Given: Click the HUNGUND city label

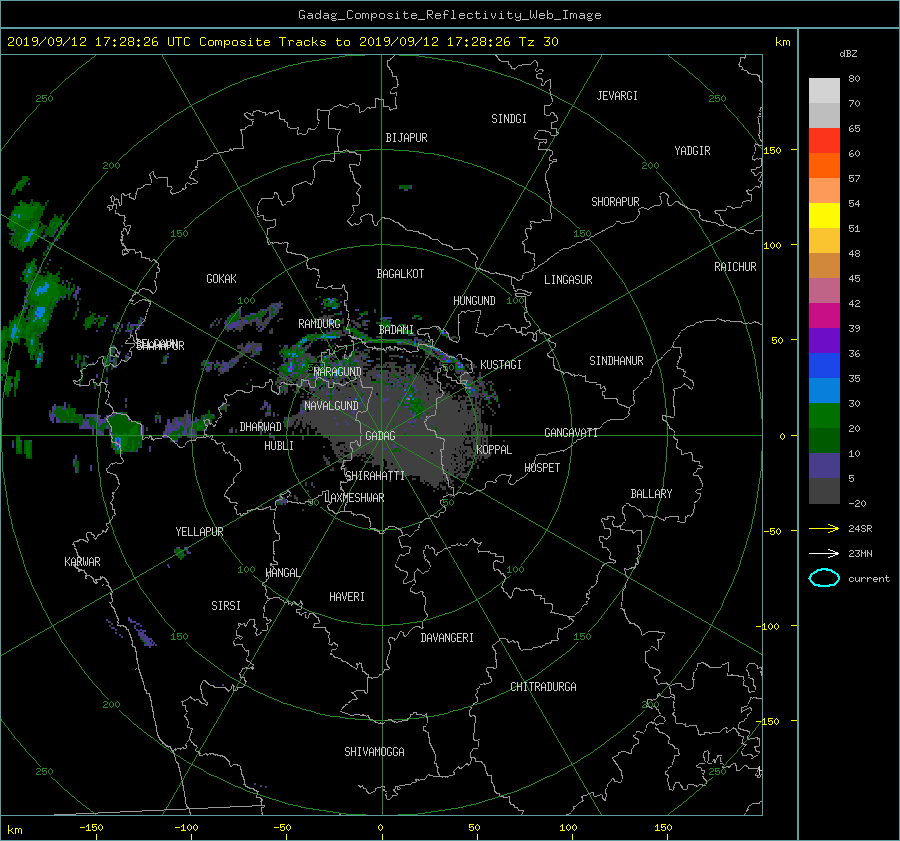Looking at the screenshot, I should 474,300.
